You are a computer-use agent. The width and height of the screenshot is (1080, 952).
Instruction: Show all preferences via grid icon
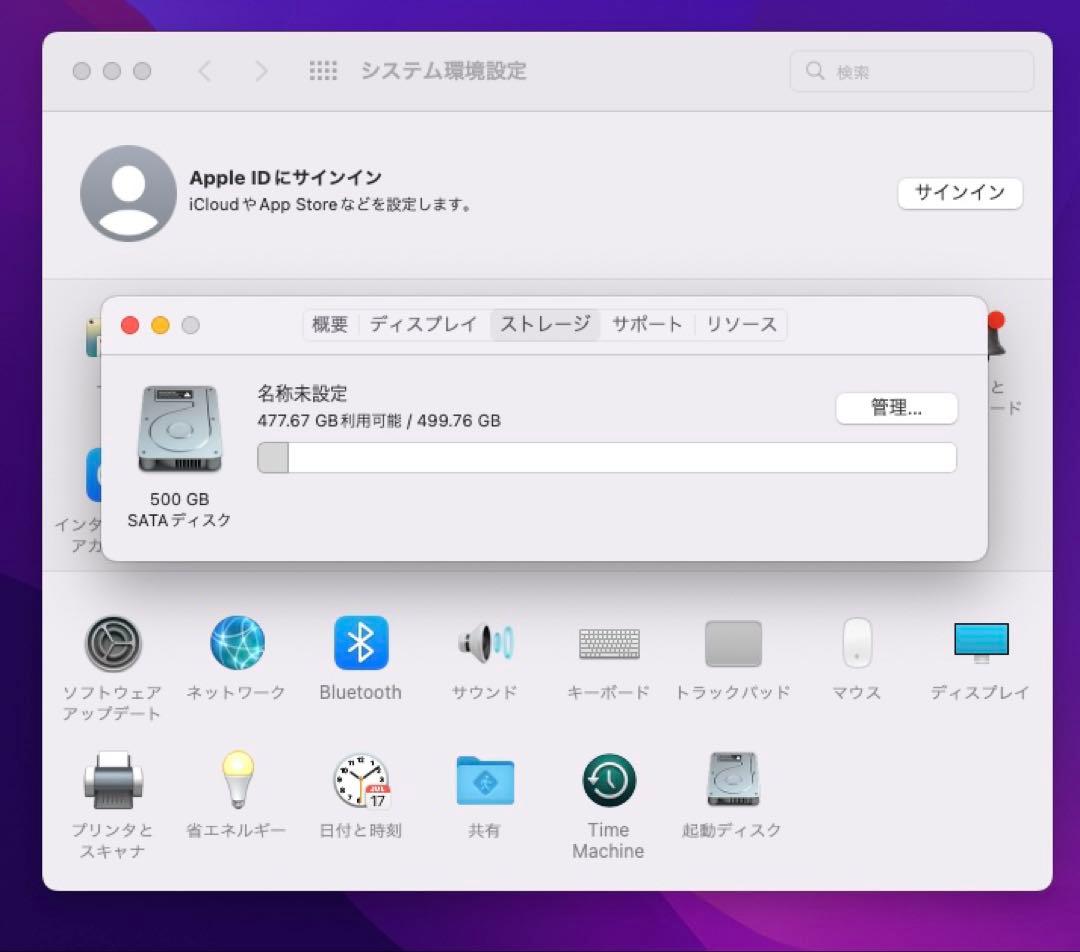pos(324,71)
